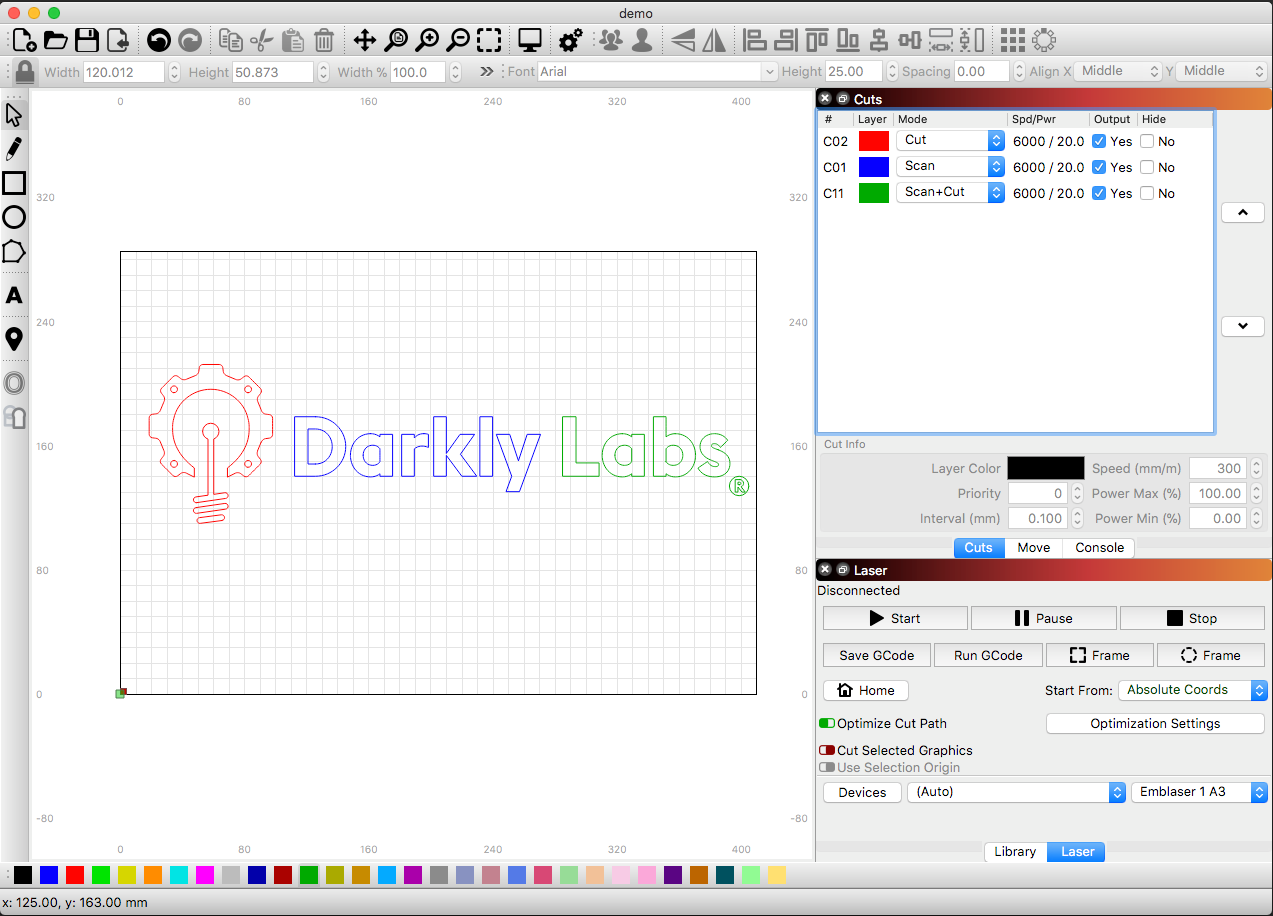The width and height of the screenshot is (1273, 916).
Task: Click the Zoom In magnifier icon
Action: [427, 40]
